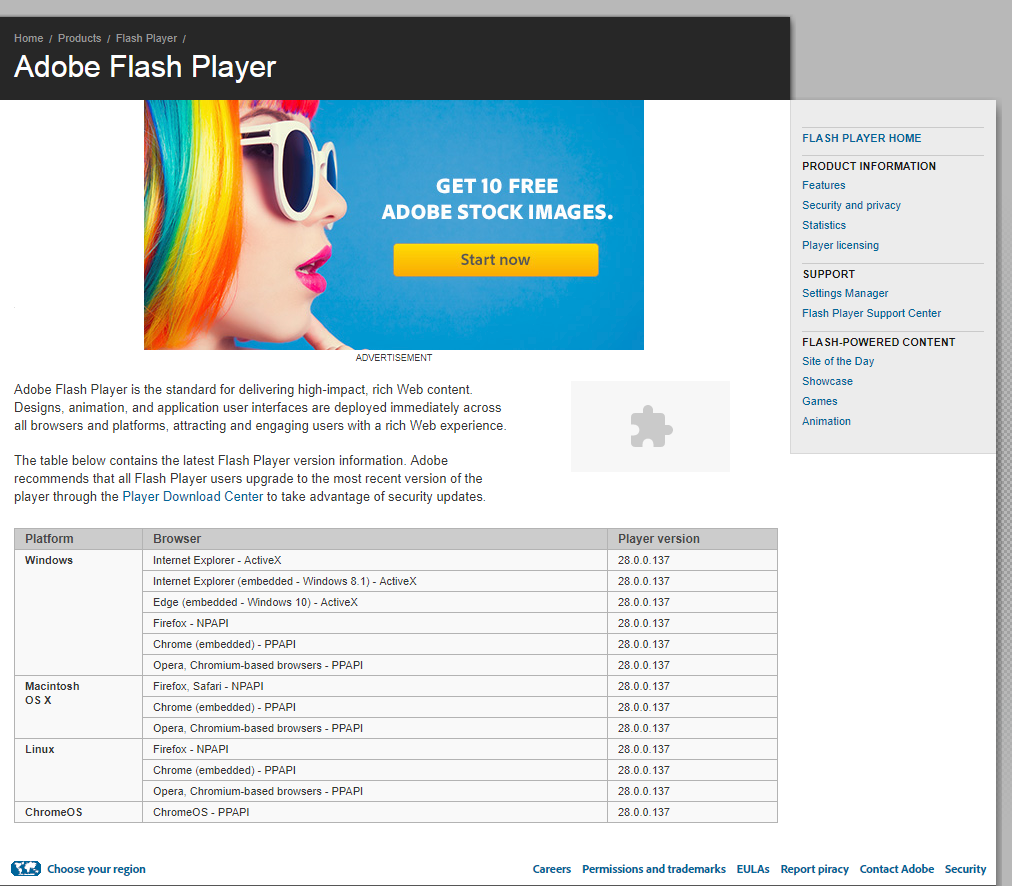Open Products breadcrumb link
The width and height of the screenshot is (1012, 886).
click(79, 38)
